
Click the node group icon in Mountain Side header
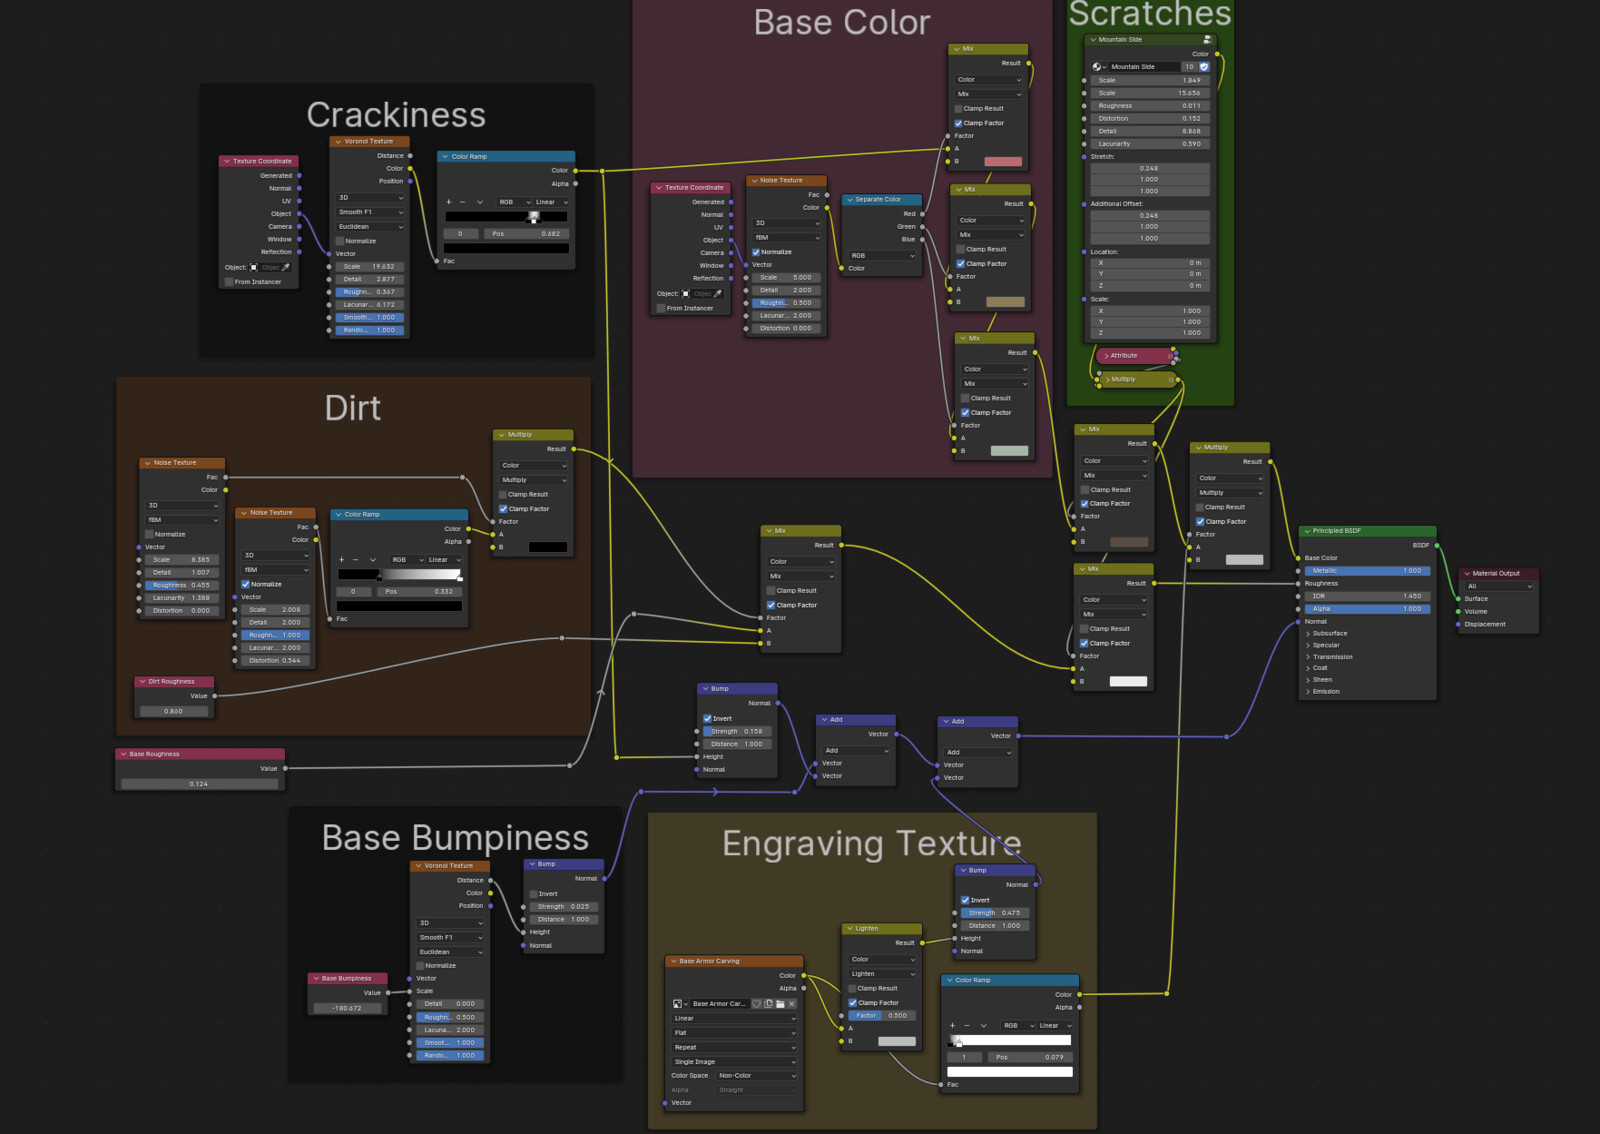coord(1207,40)
